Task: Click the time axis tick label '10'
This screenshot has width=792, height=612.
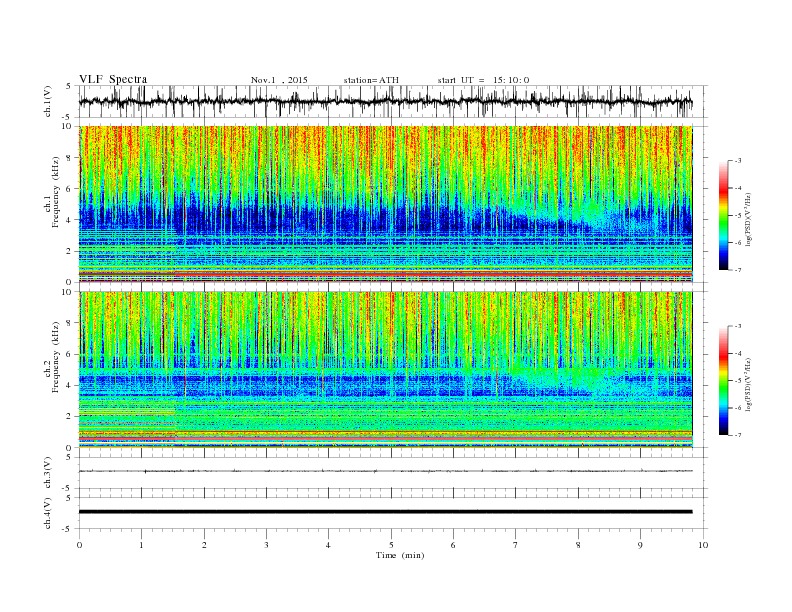Action: (703, 545)
